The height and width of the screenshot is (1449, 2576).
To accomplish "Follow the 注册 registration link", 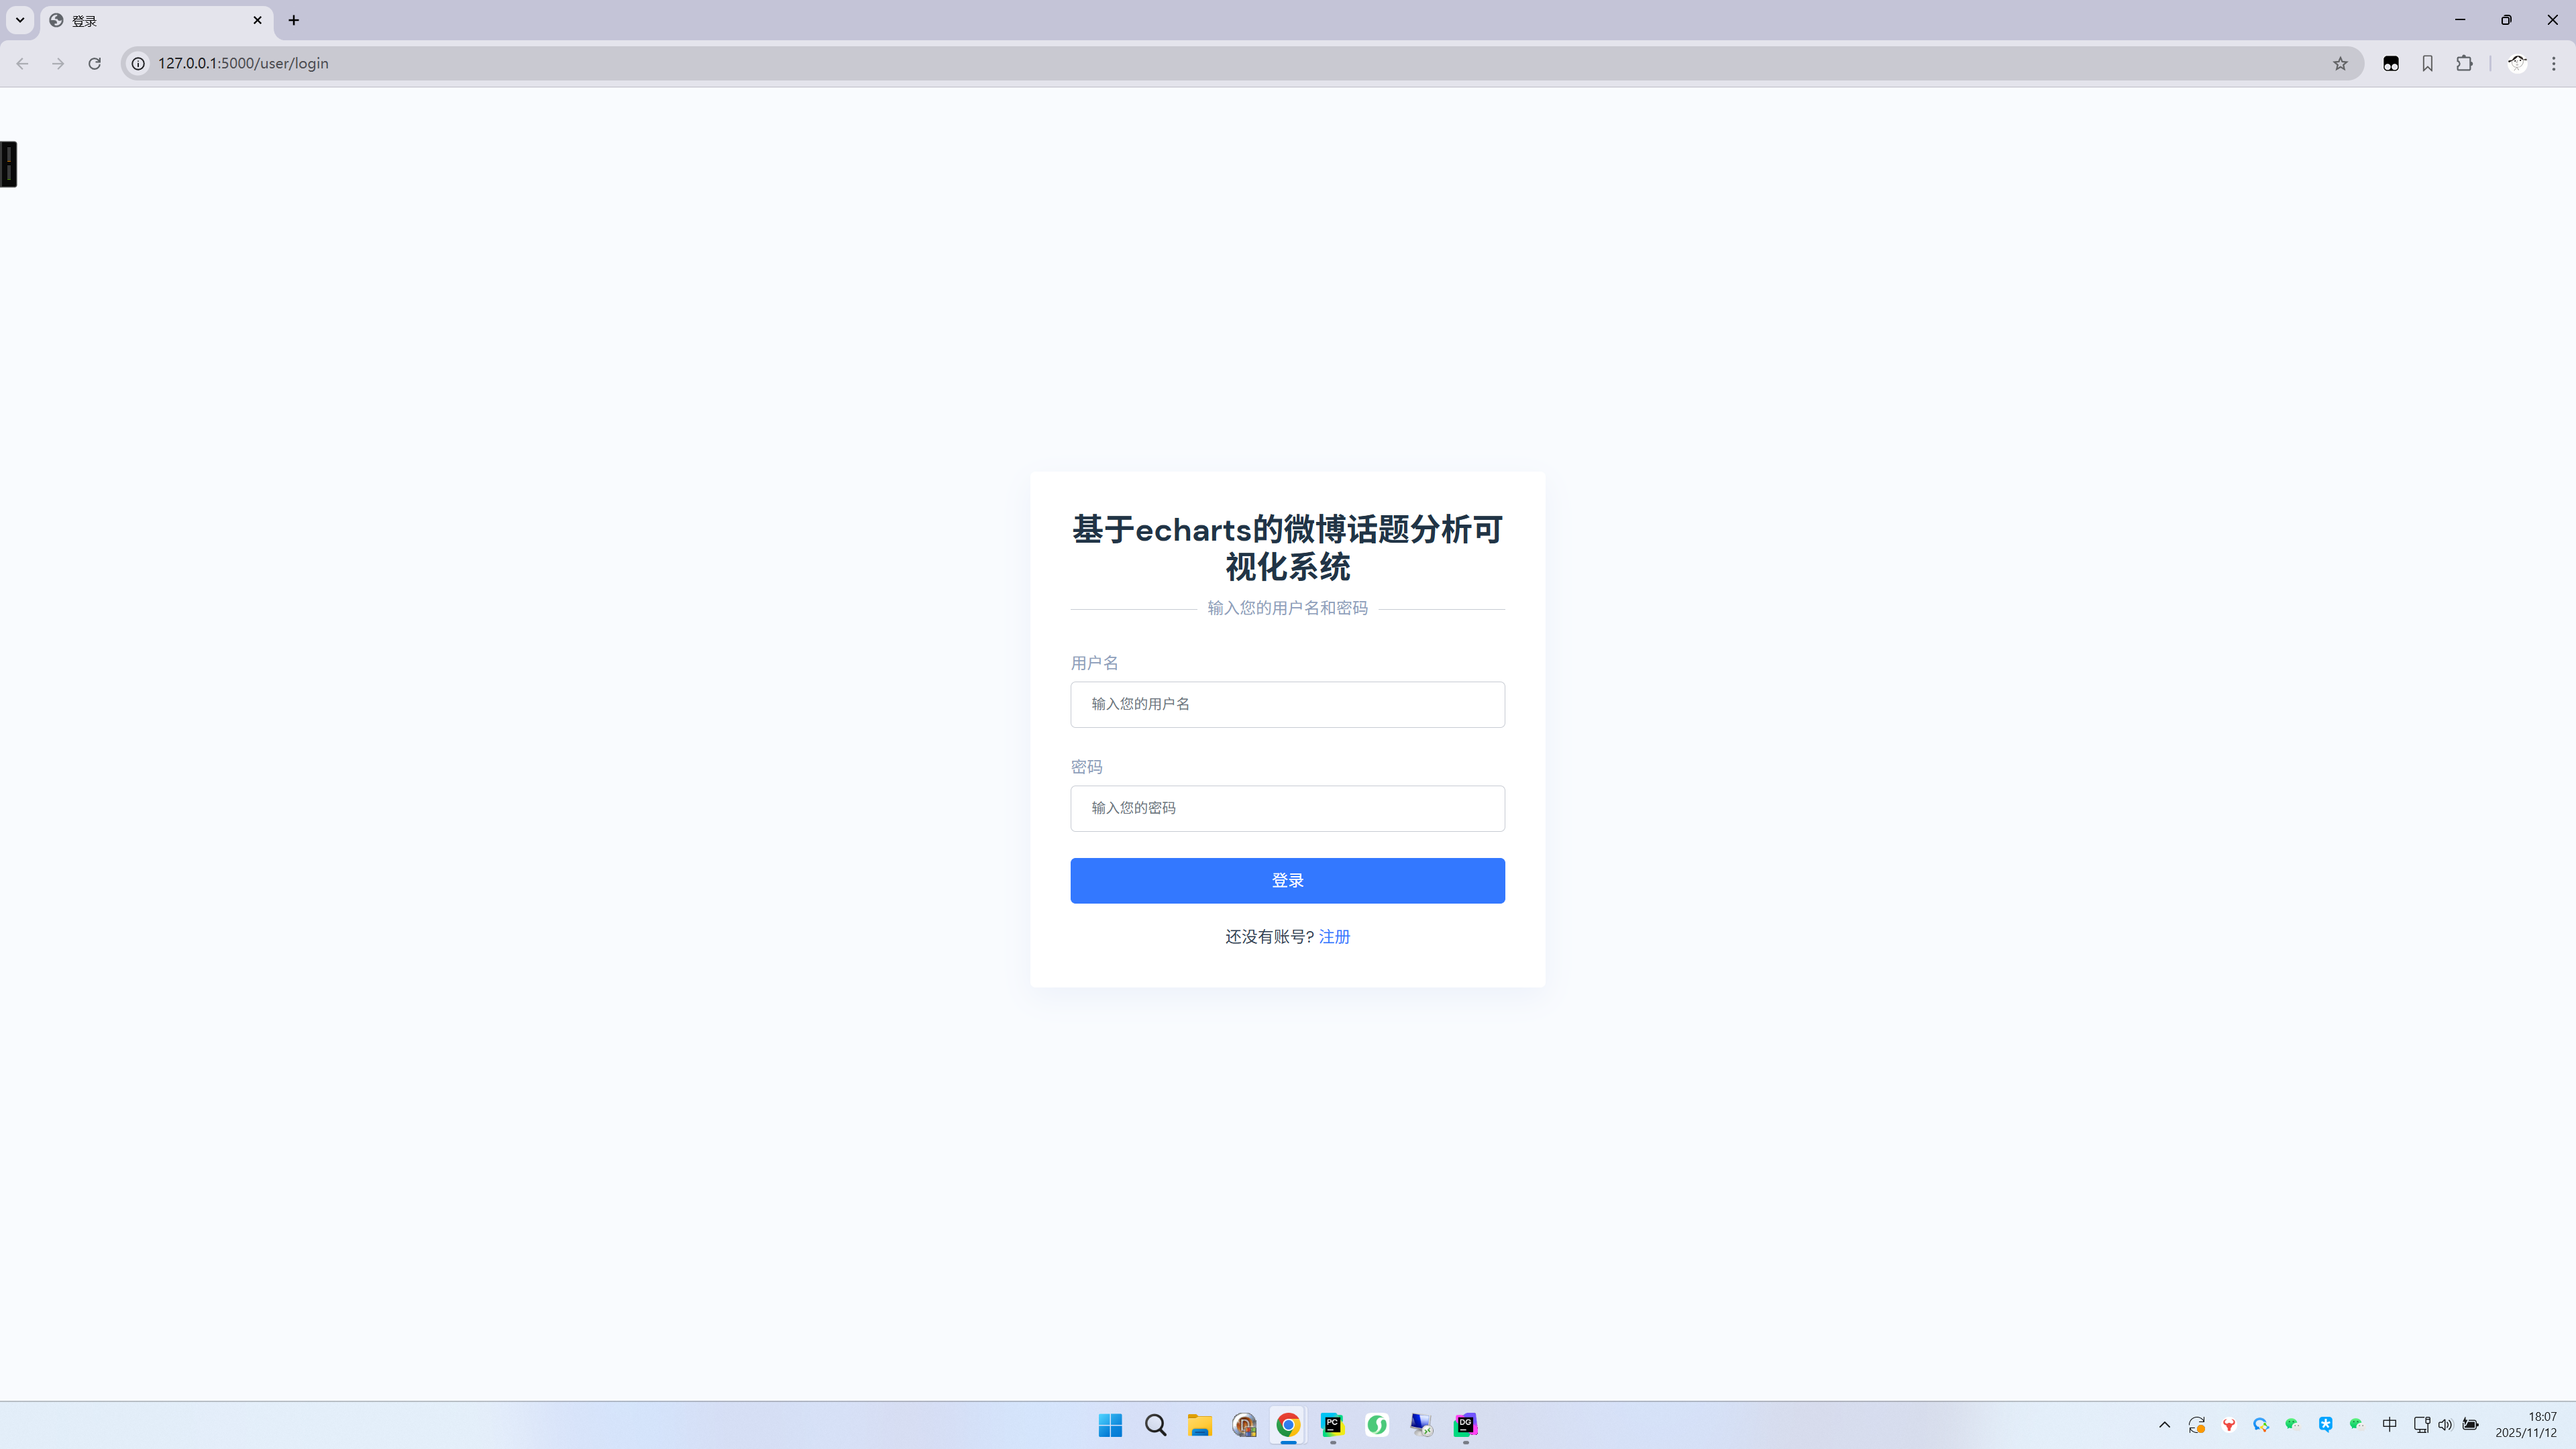I will tap(1334, 936).
